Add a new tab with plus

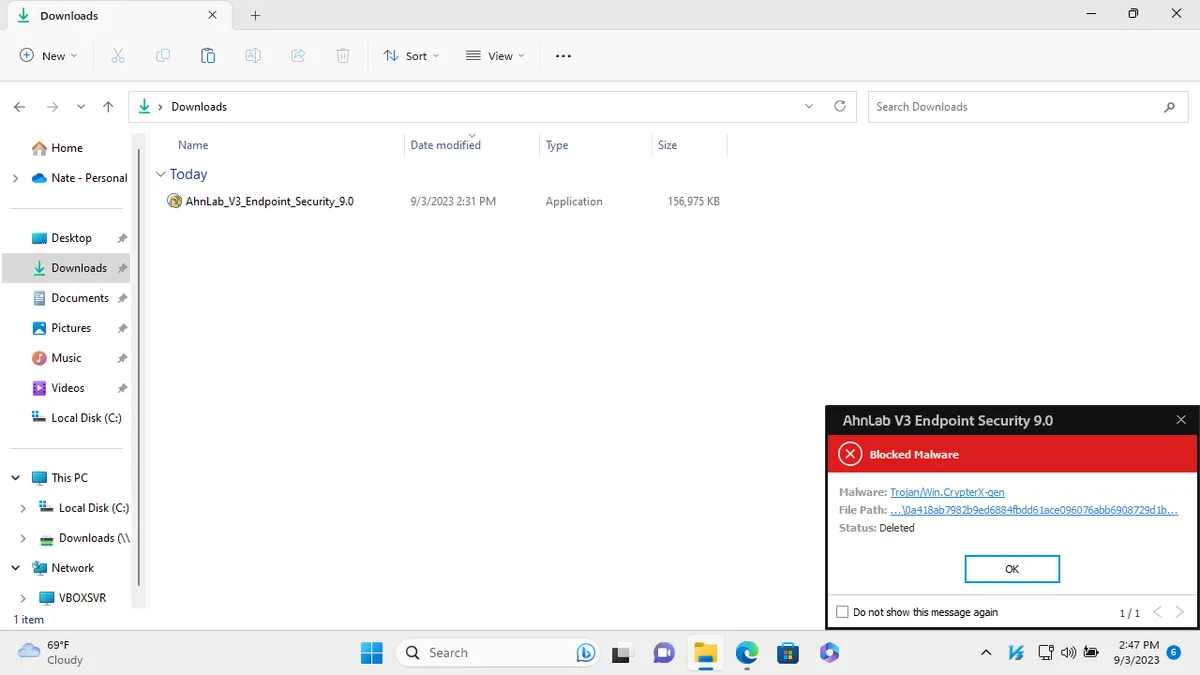click(255, 15)
